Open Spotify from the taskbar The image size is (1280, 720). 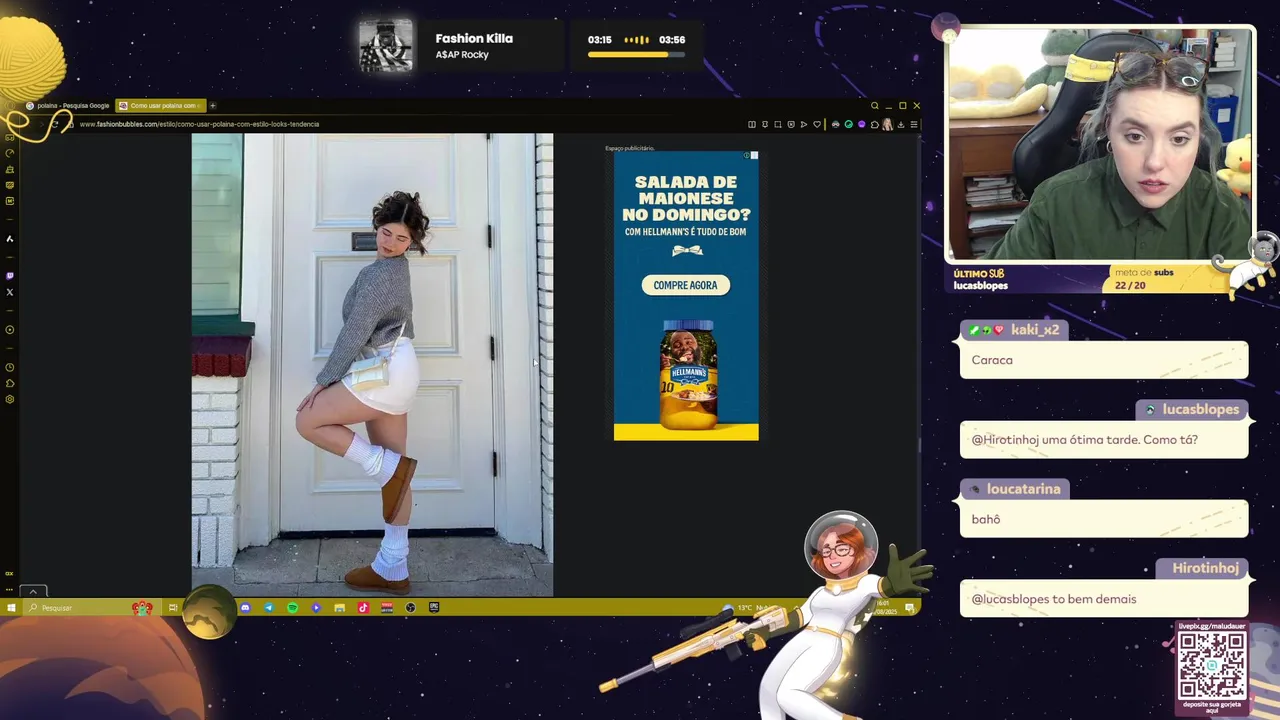click(x=293, y=607)
